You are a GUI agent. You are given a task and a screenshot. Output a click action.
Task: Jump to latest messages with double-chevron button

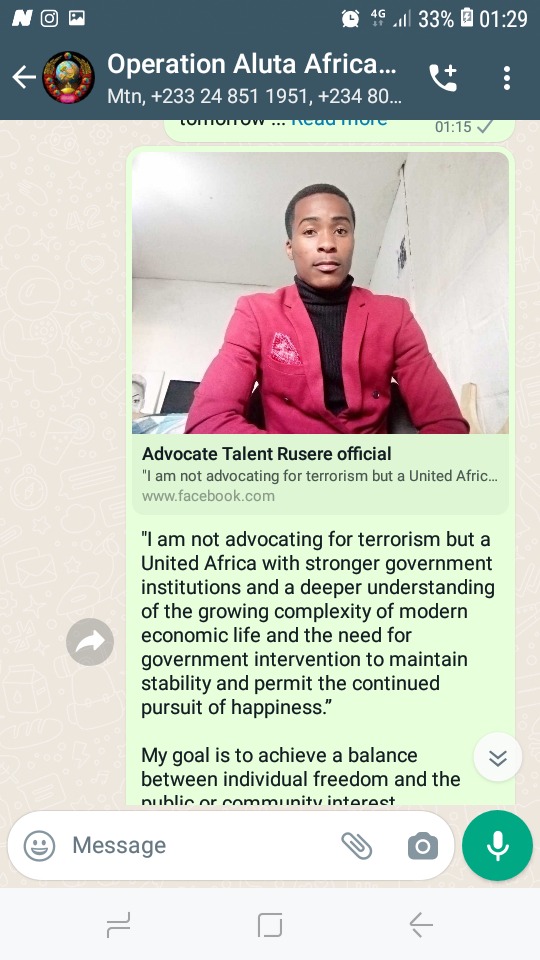coord(498,757)
